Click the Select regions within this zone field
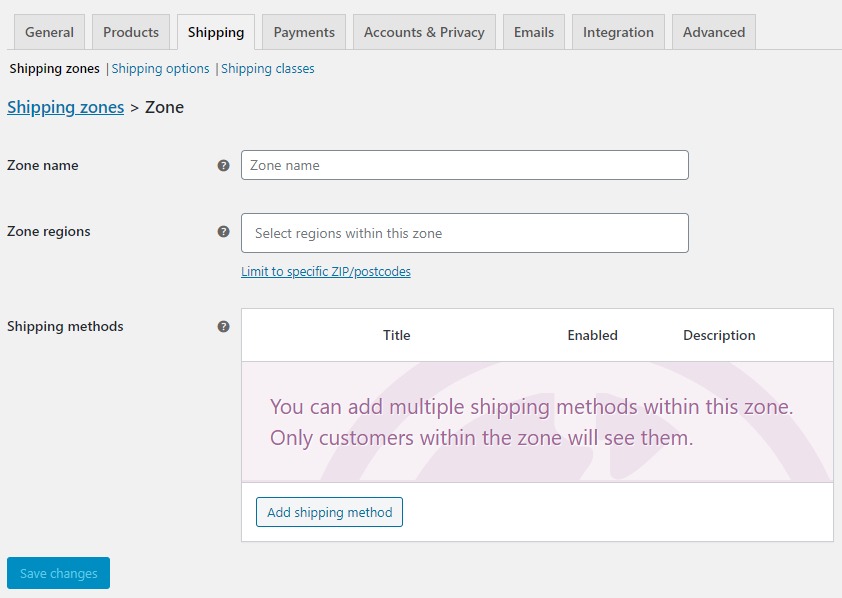Screen dimensions: 842x598 click(x=463, y=232)
